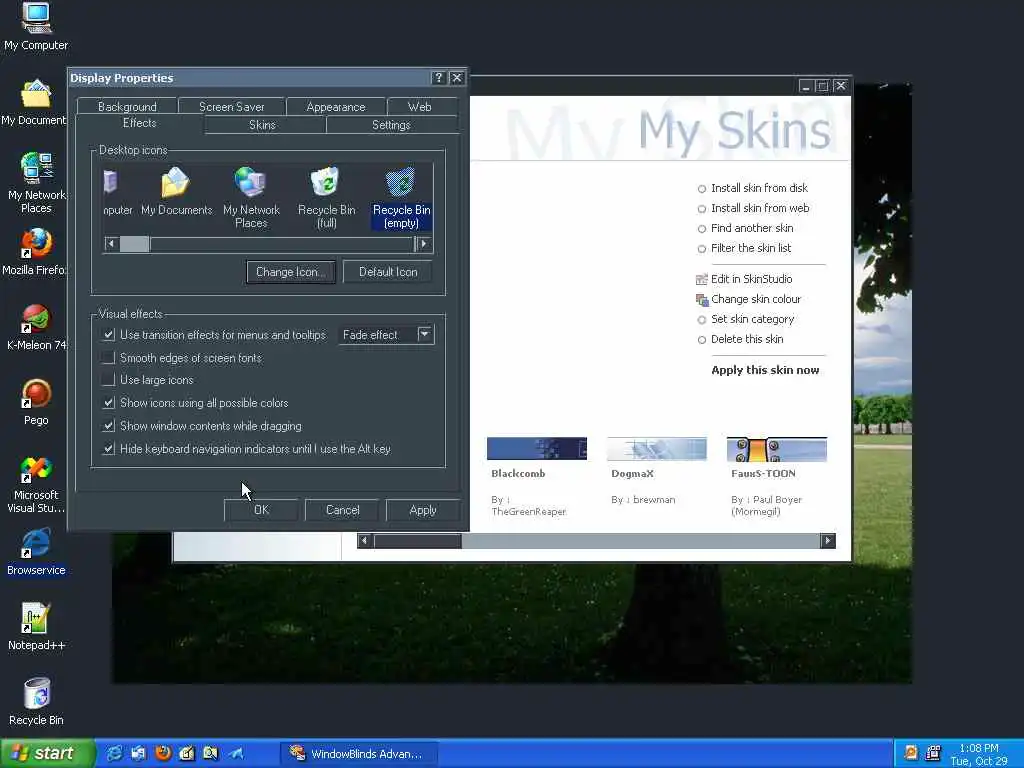Click the Display Properties help question-mark button
The height and width of the screenshot is (768, 1024).
point(438,78)
